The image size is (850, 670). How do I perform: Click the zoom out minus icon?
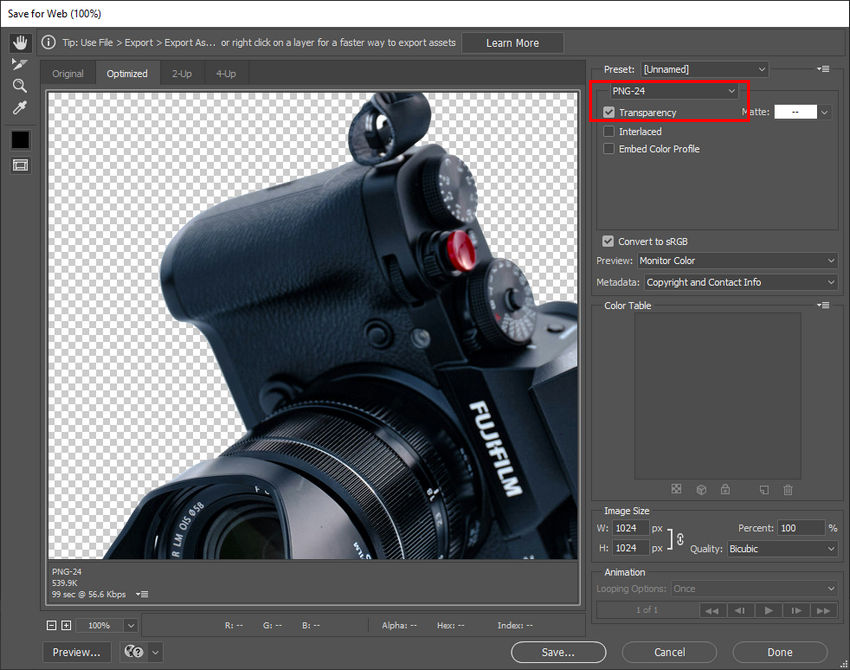click(x=51, y=626)
